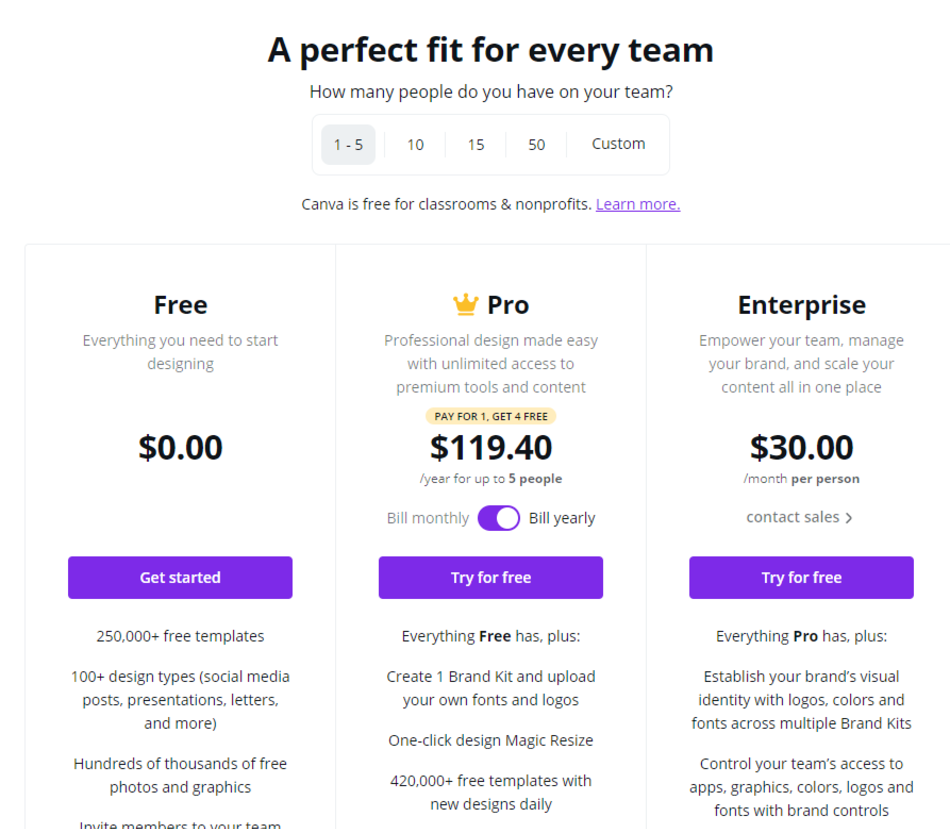
Task: Click the Pro plan heading
Action: 508,305
